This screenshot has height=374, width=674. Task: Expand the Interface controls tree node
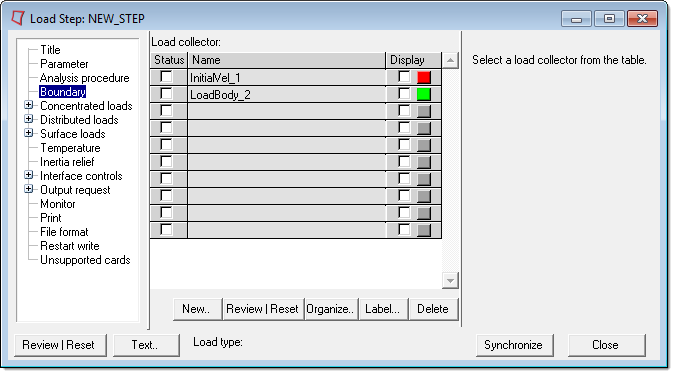tap(29, 175)
